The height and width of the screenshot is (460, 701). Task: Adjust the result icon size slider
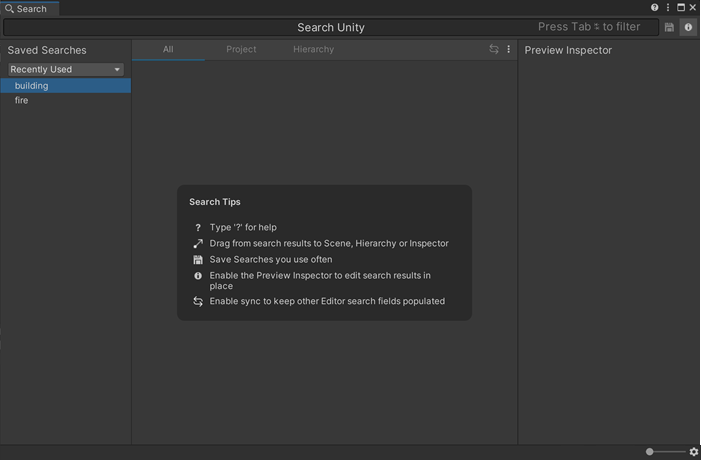tap(665, 452)
